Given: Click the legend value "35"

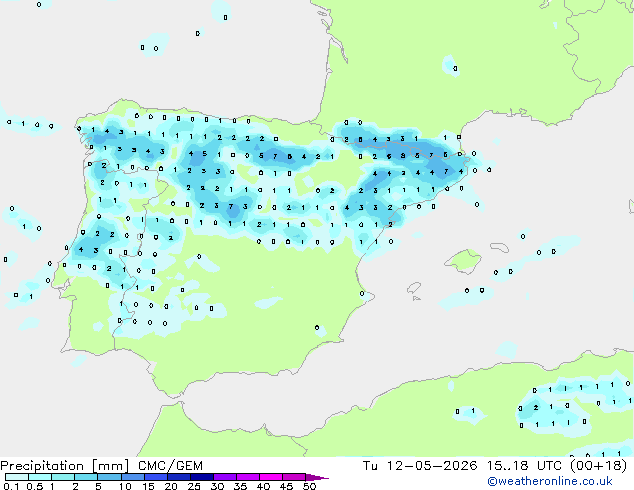Looking at the screenshot, I should pyautogui.click(x=240, y=486).
